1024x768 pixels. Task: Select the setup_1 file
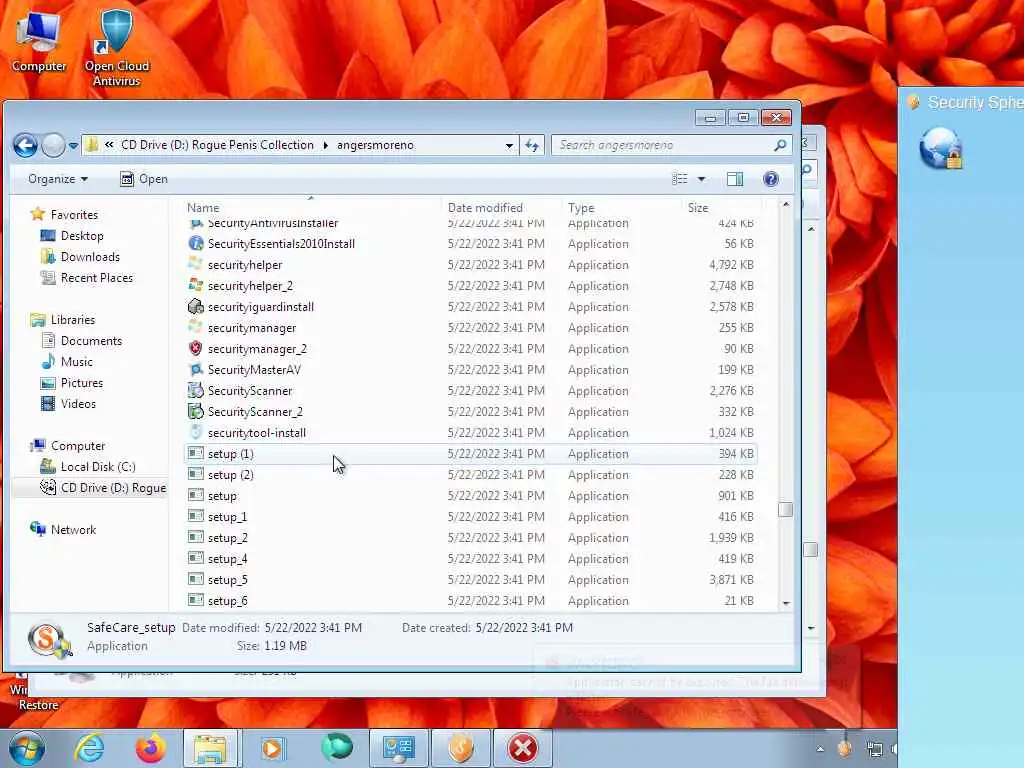pyautogui.click(x=471, y=517)
